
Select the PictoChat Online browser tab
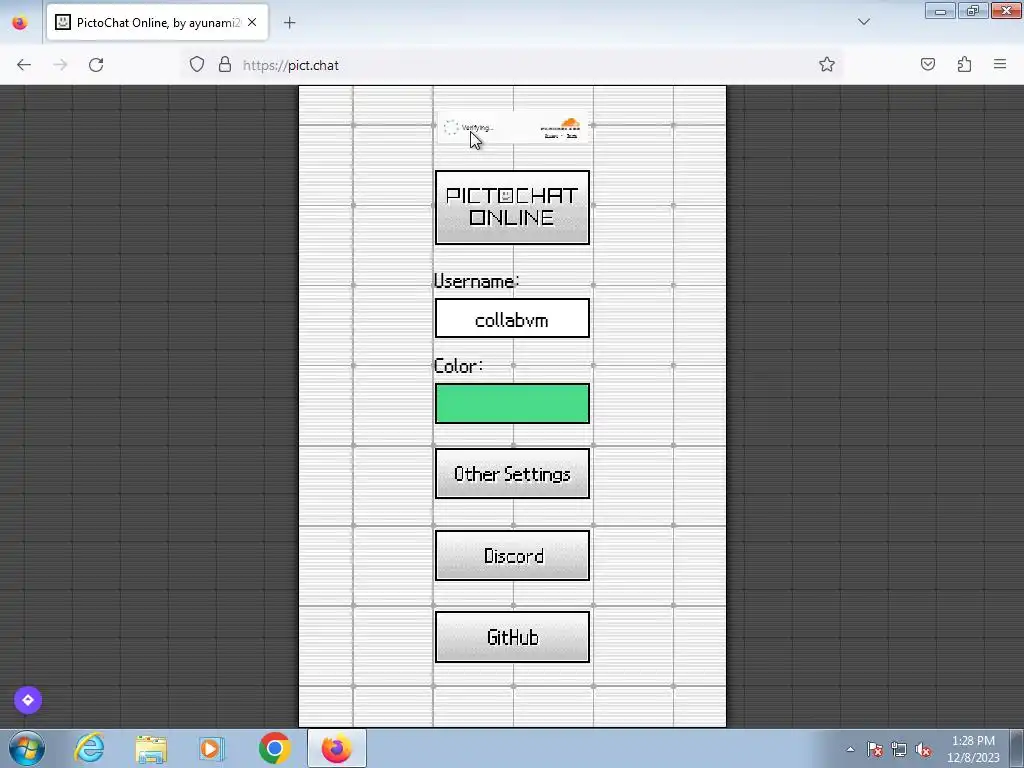(x=157, y=22)
